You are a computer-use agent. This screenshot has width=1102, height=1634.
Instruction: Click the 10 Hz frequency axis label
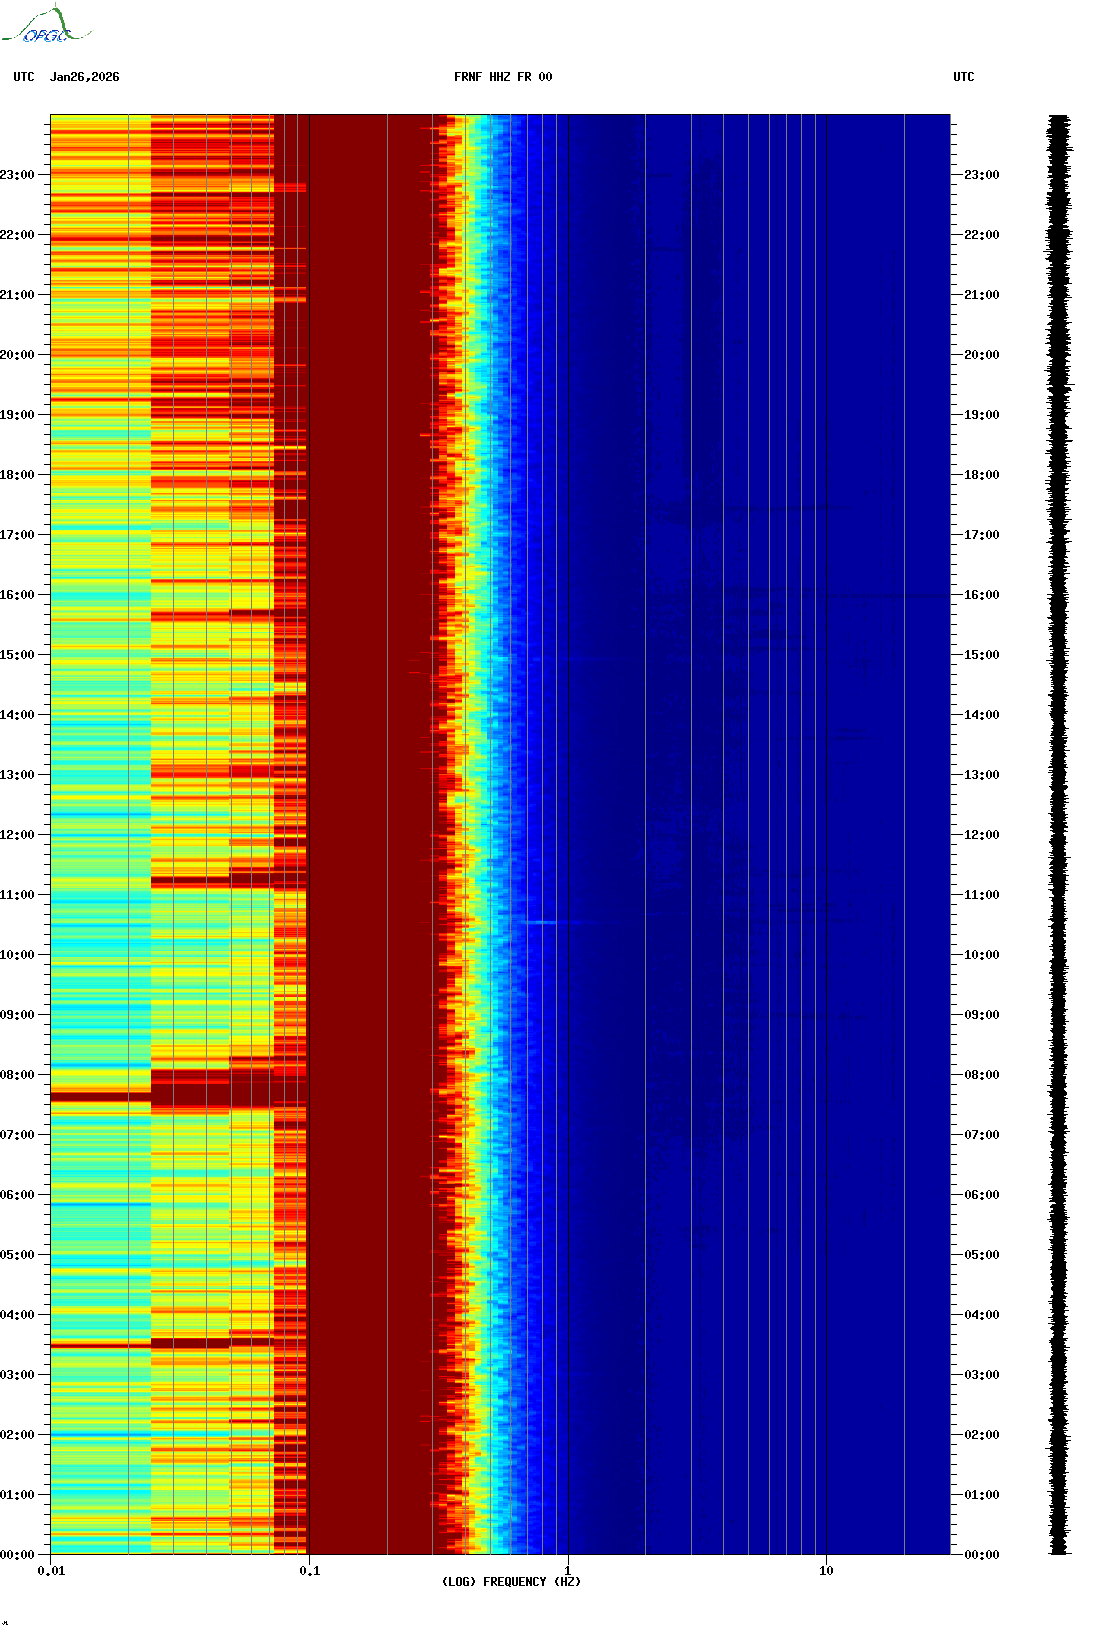click(x=826, y=1571)
